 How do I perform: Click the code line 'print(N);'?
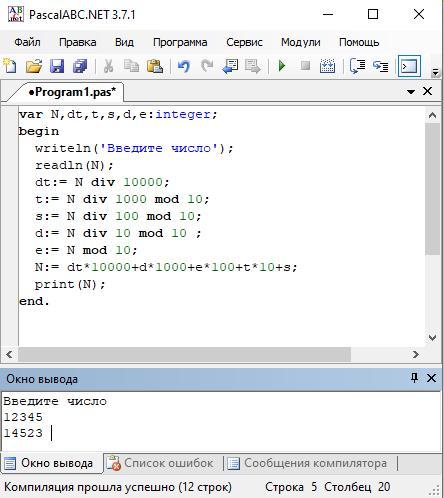pos(70,284)
